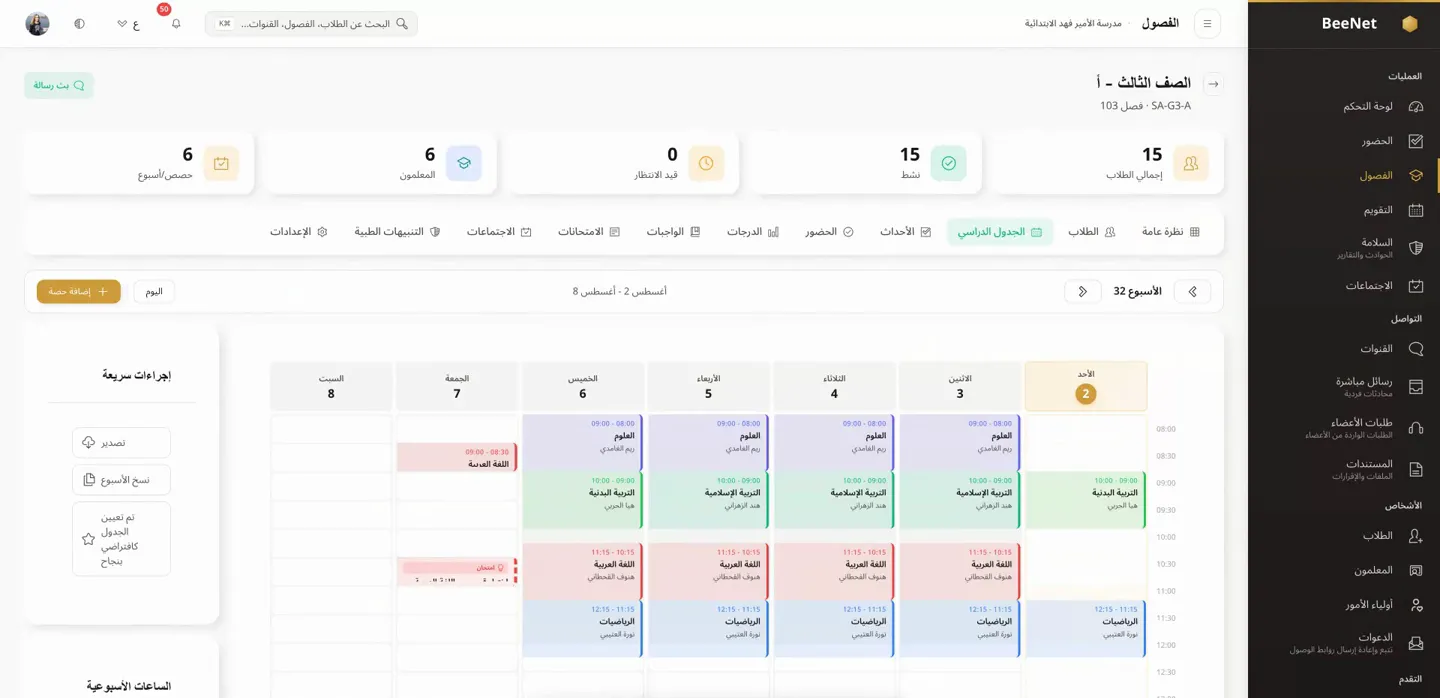Open the الحضور tab in class tabs
This screenshot has height=698, width=1440.
tap(829, 232)
